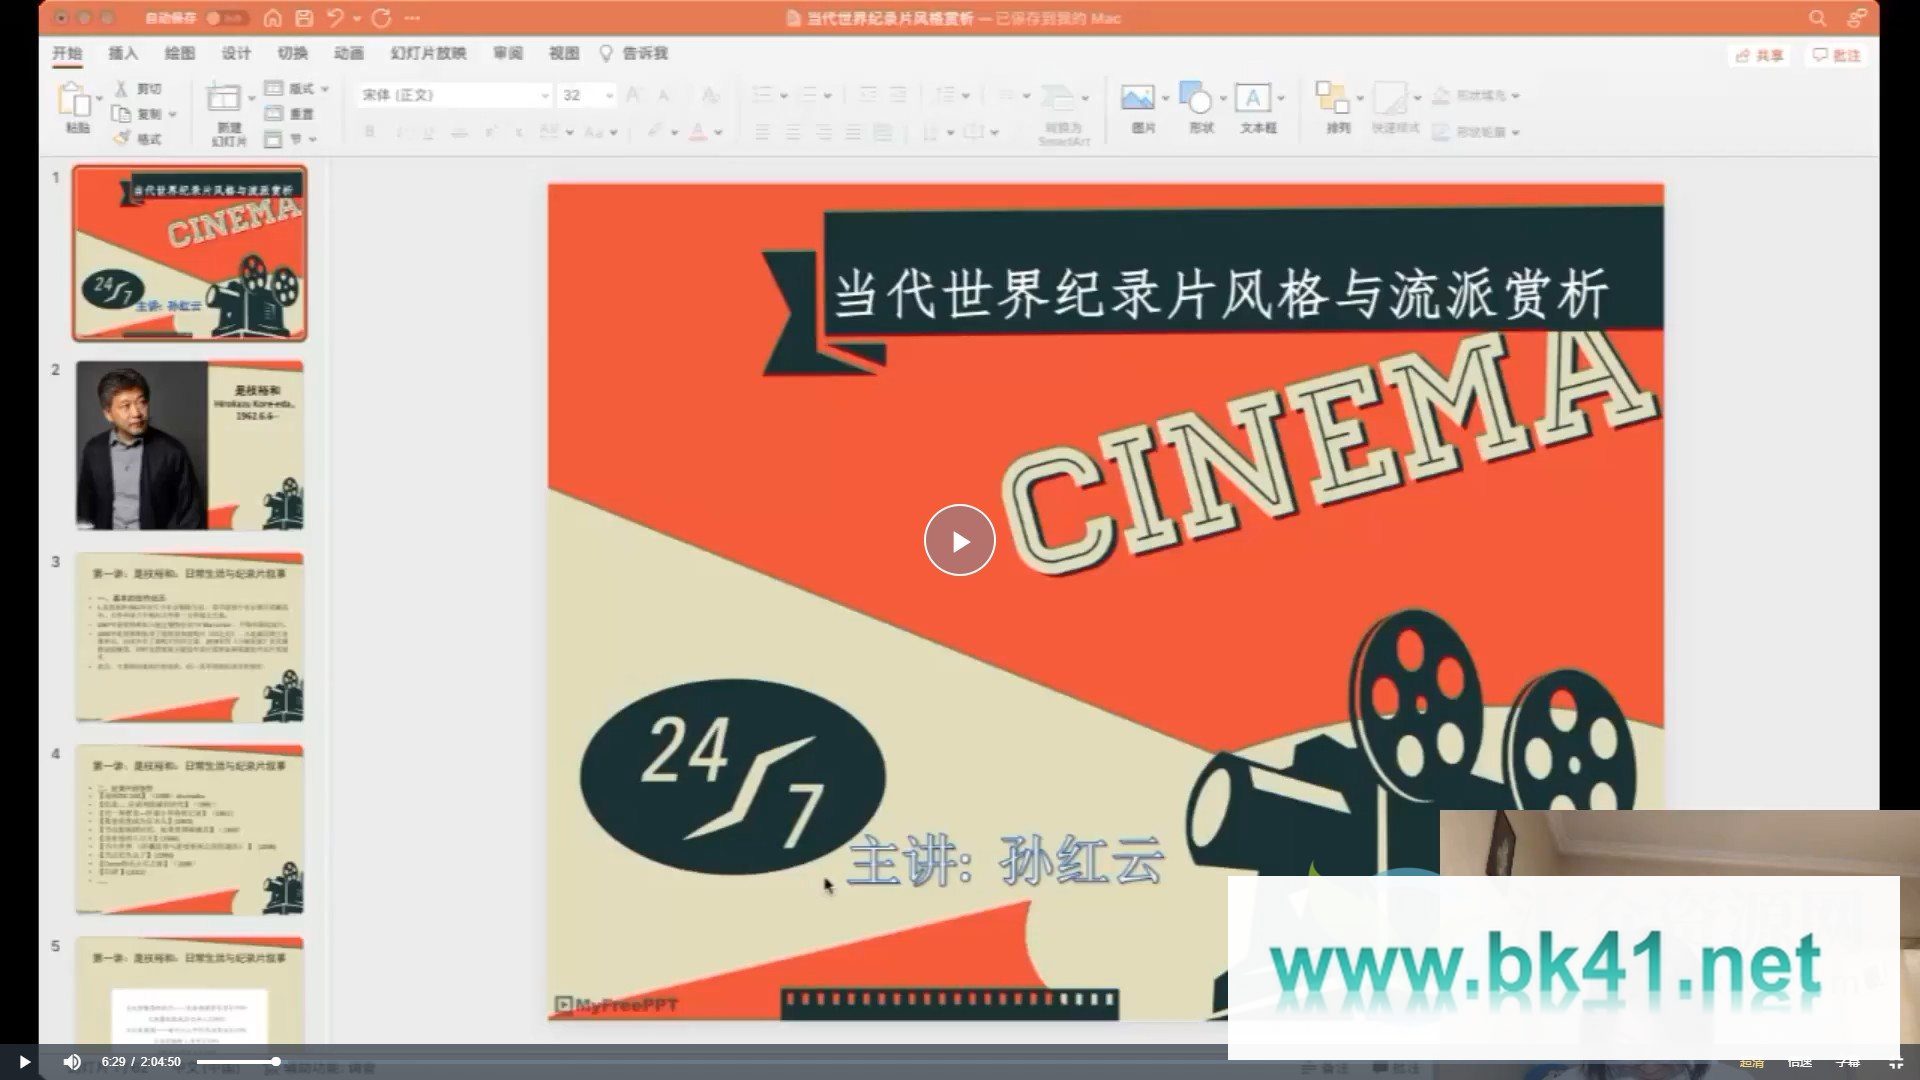
Task: Open the 倍速 playback speed option
Action: pos(1800,1062)
